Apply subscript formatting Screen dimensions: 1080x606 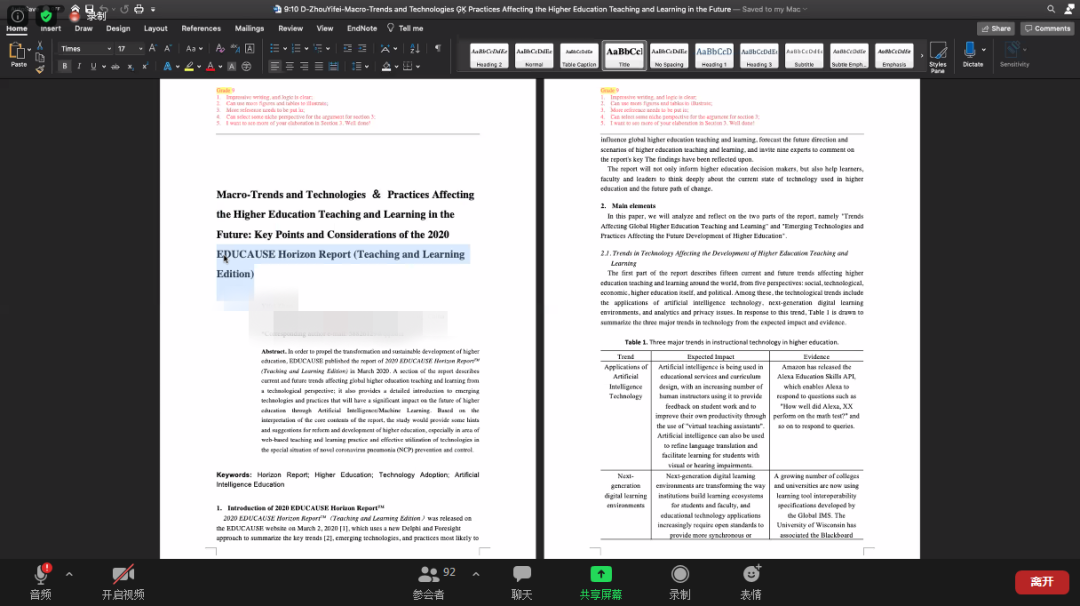pos(130,67)
